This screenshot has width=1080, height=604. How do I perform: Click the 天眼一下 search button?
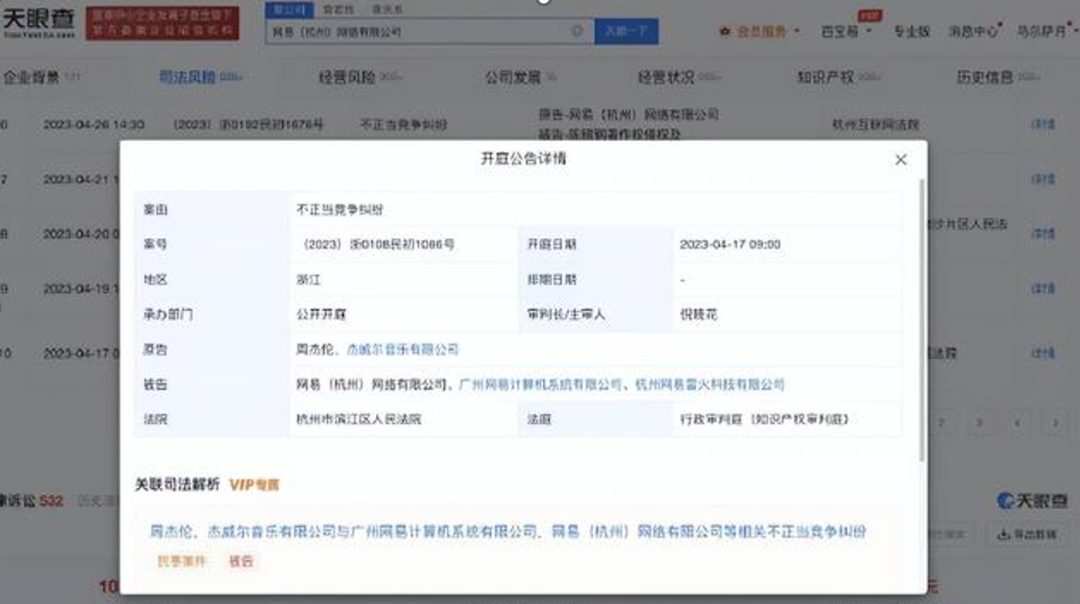click(x=626, y=31)
